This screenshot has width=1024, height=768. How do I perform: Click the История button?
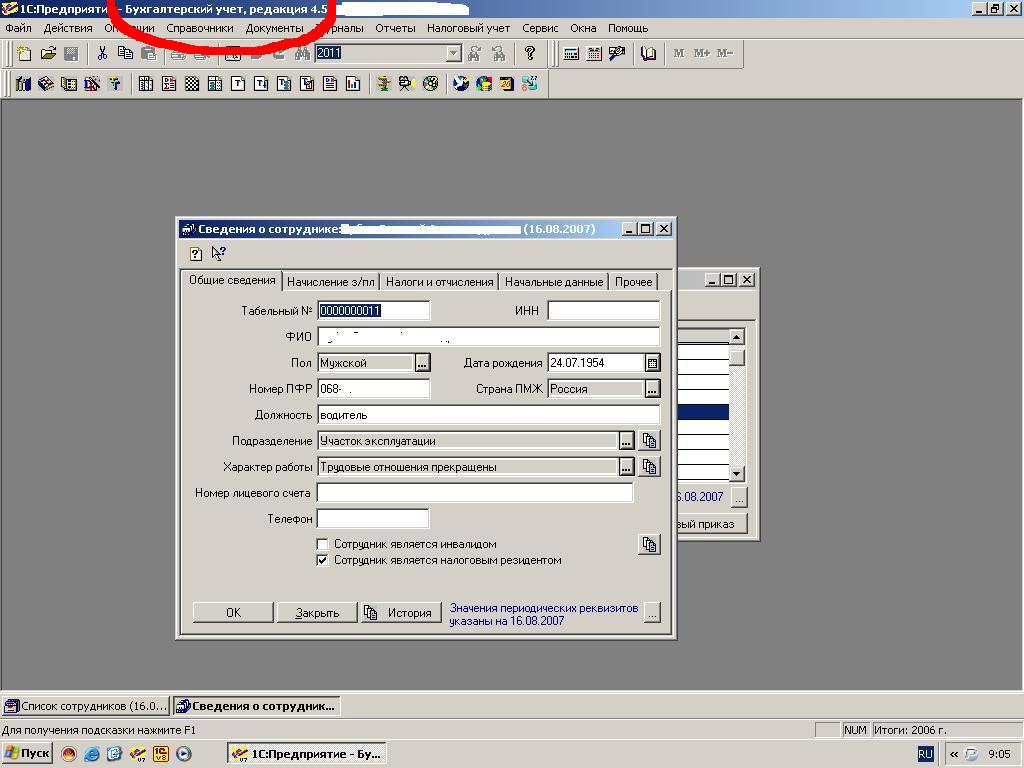[400, 613]
